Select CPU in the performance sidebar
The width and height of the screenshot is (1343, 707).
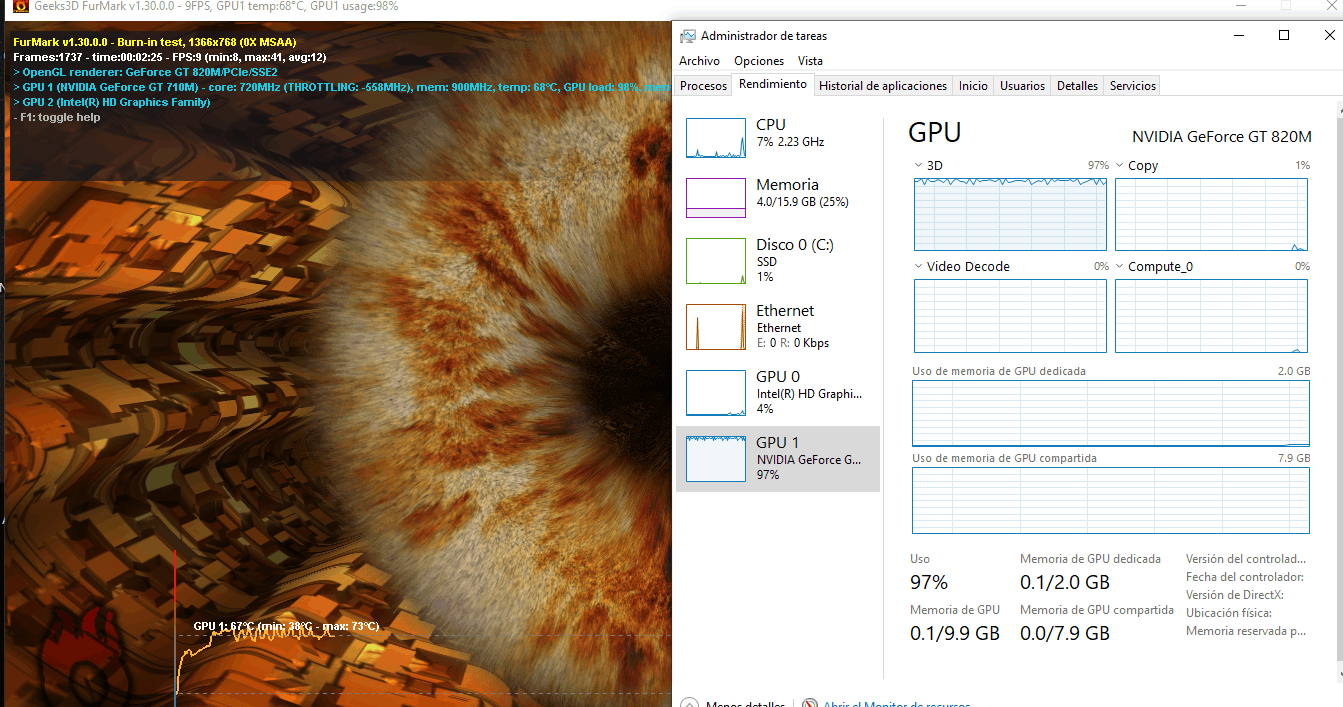(x=778, y=137)
